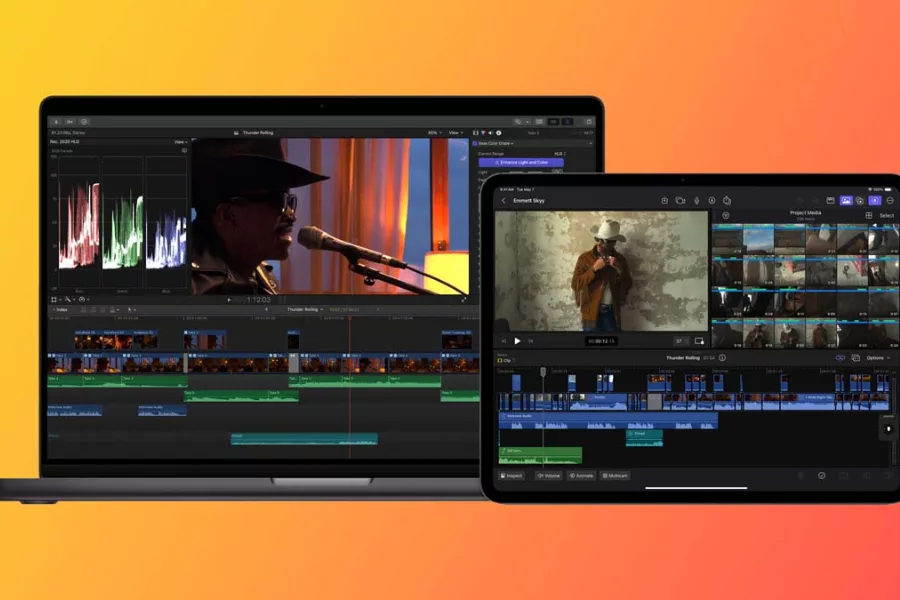The image size is (900, 600).
Task: Open the crop transform dropdown below Mac scopes
Action: pyautogui.click(x=55, y=300)
